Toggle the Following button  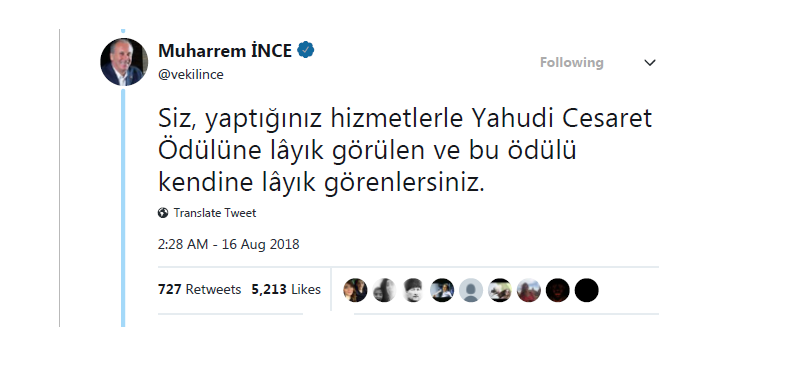coord(572,63)
